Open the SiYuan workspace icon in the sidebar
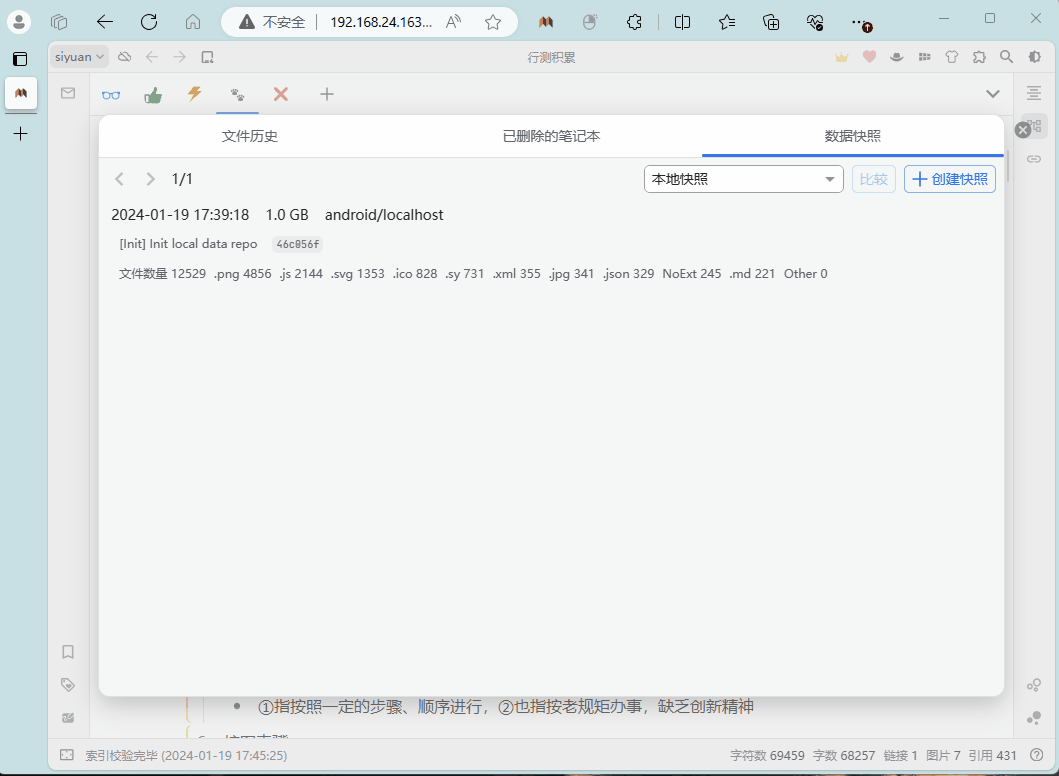Viewport: 1059px width, 776px height. pyautogui.click(x=20, y=94)
